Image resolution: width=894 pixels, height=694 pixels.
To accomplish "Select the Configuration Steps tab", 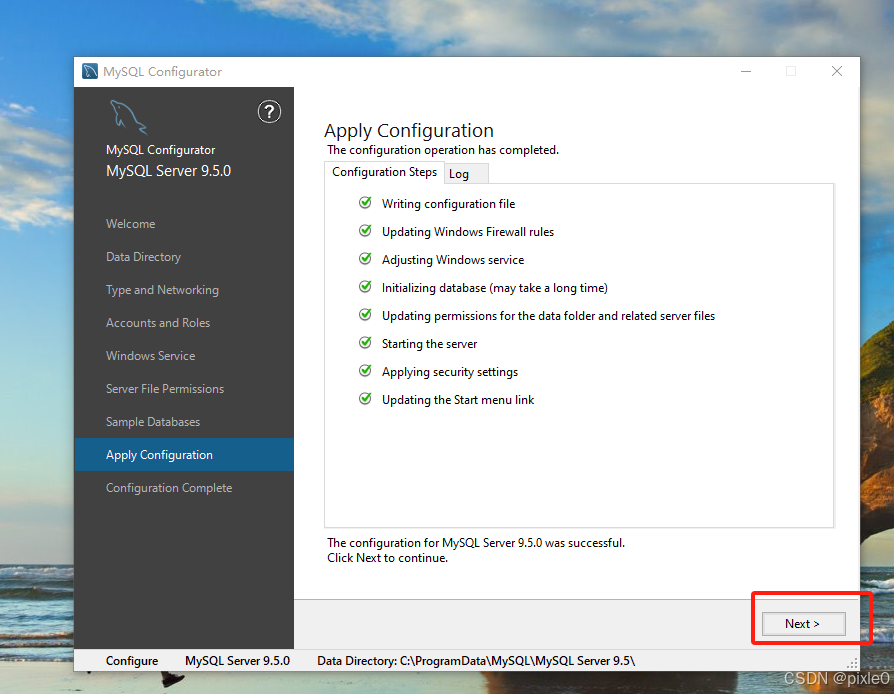I will coord(384,172).
